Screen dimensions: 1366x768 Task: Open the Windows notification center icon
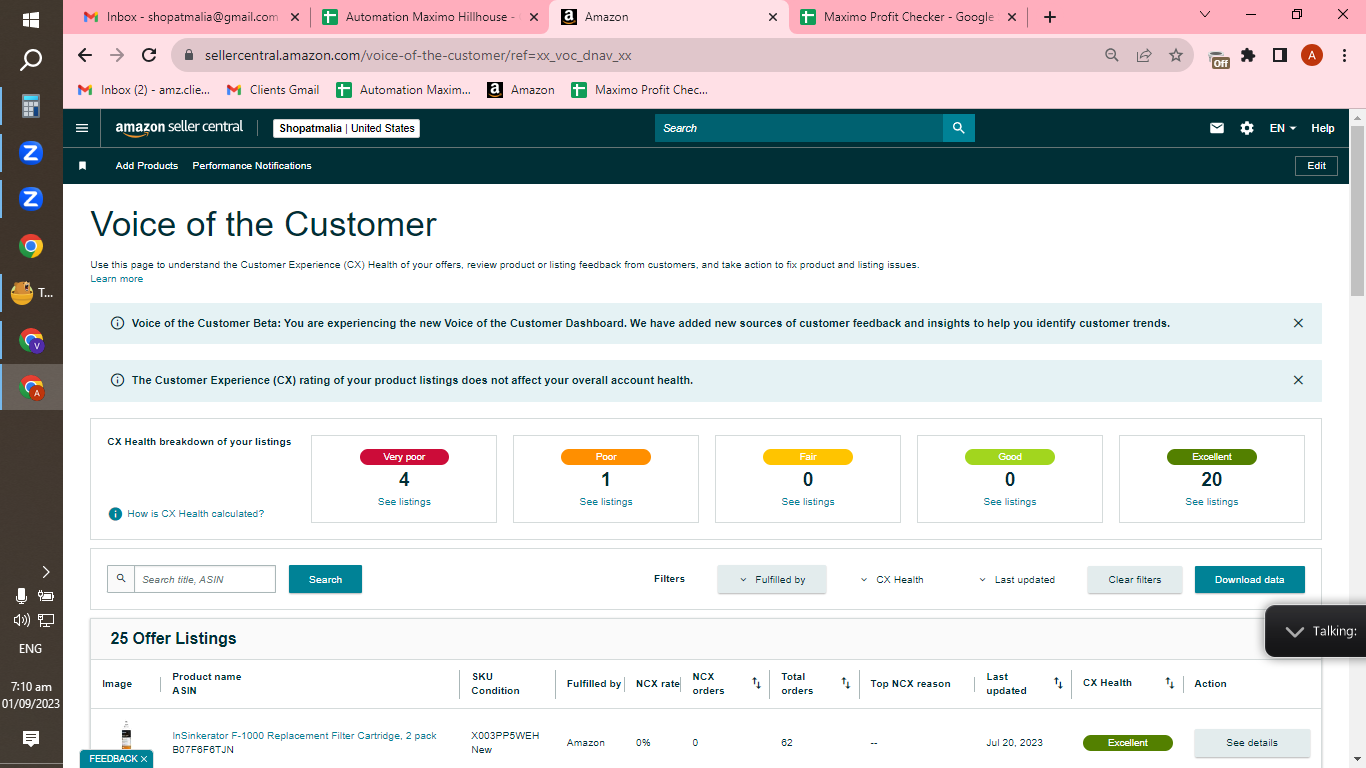click(31, 739)
